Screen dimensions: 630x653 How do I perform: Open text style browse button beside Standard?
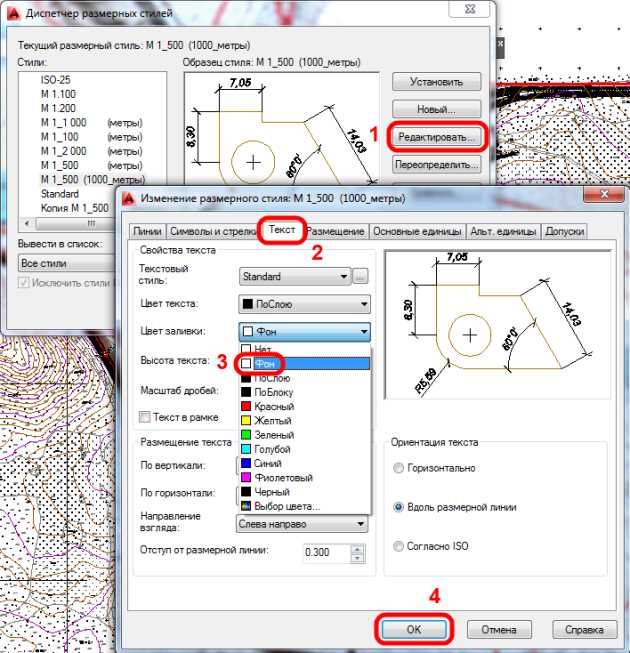pyautogui.click(x=360, y=276)
